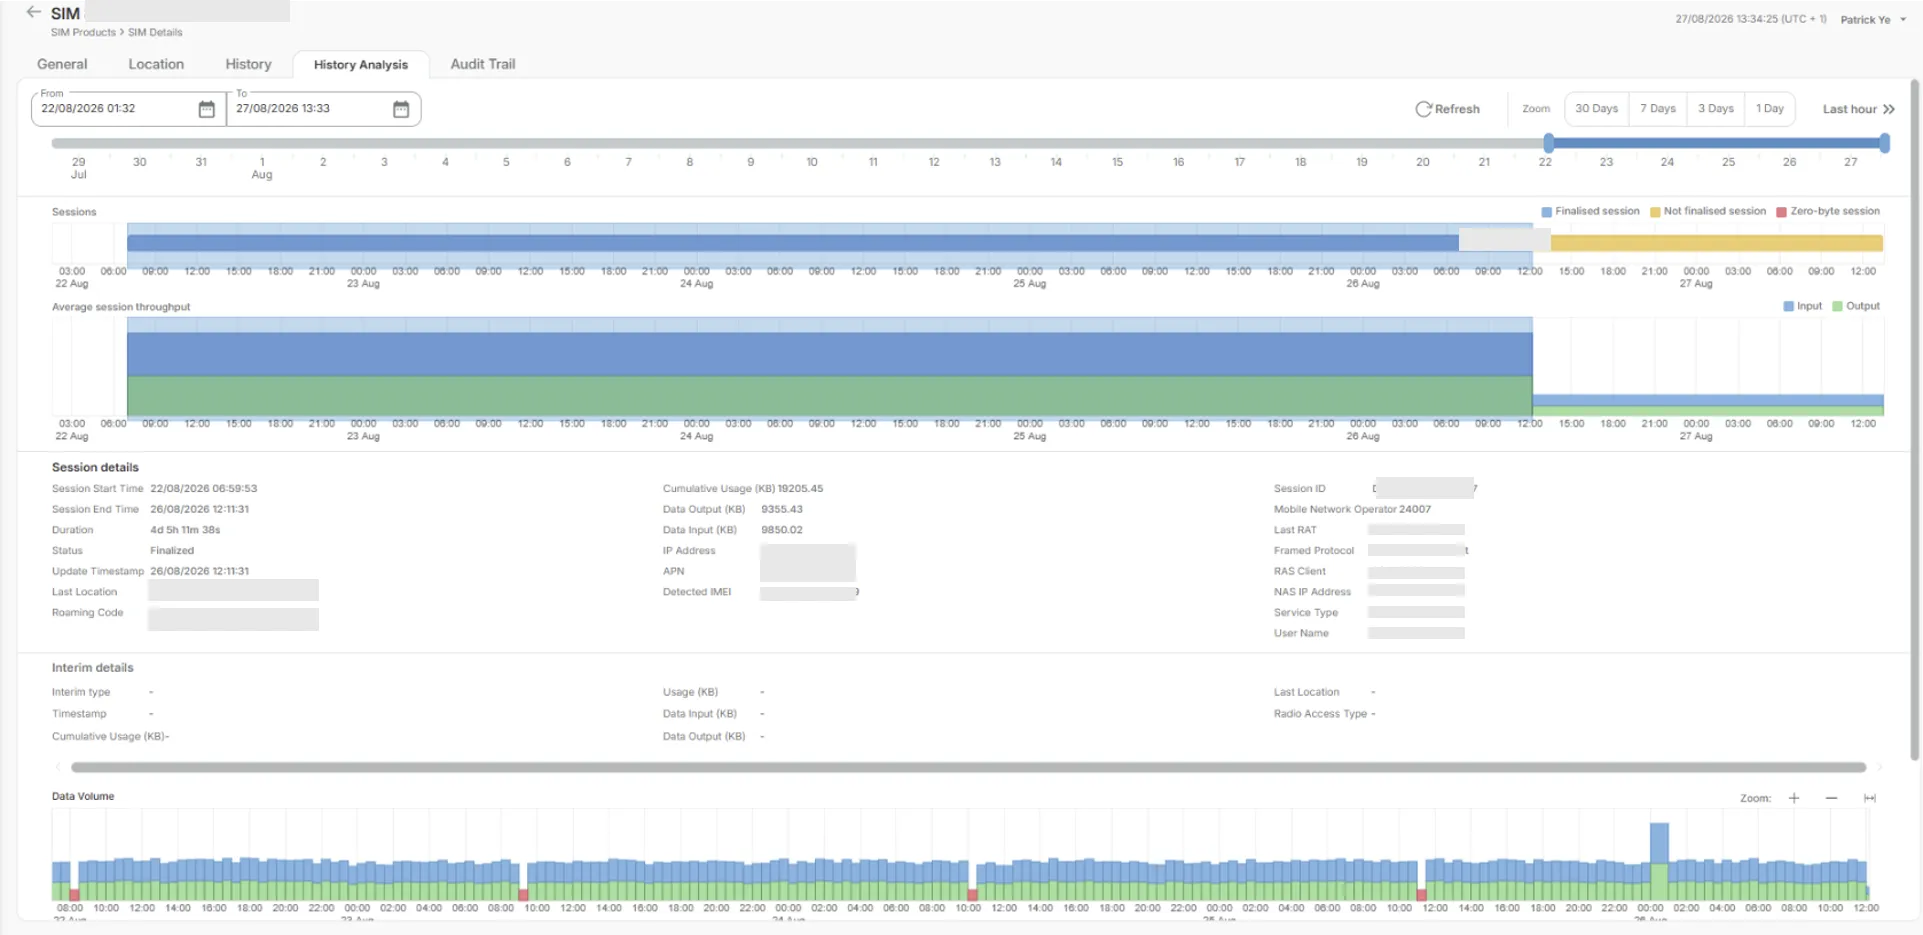Click the Status value Finalized
1923x935 pixels.
tap(172, 551)
